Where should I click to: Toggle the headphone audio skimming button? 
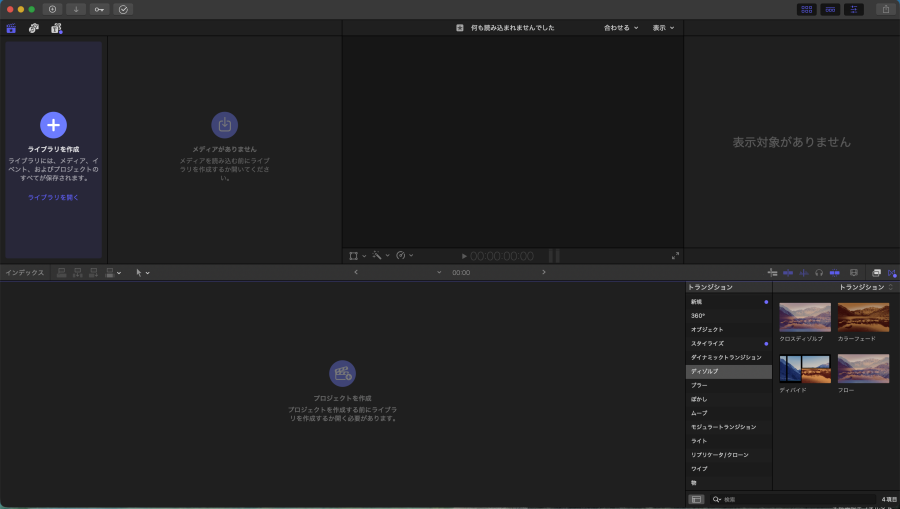click(819, 272)
